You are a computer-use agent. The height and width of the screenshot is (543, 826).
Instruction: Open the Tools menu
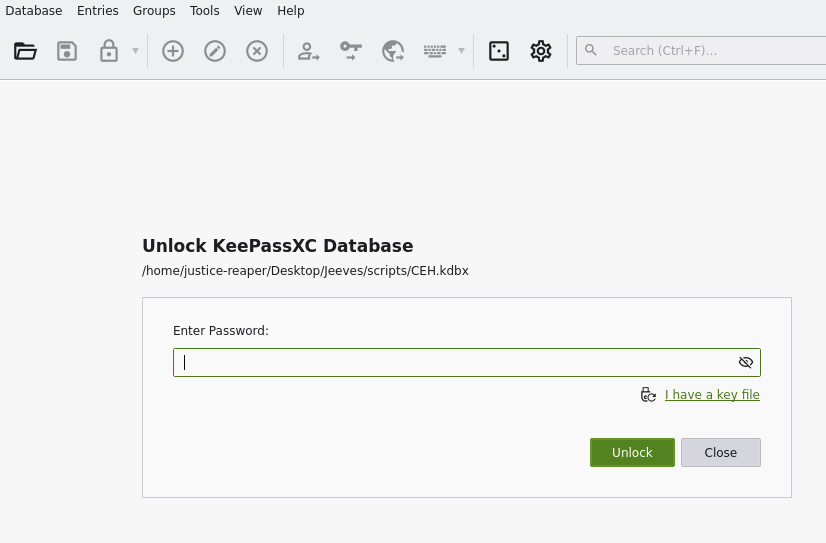(x=204, y=11)
